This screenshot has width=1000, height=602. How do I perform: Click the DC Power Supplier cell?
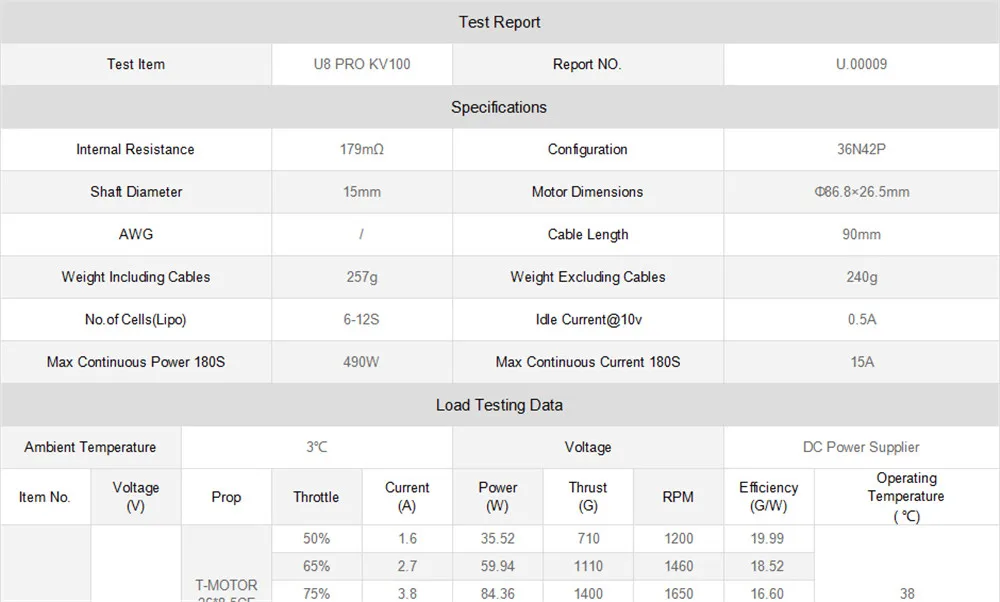pyautogui.click(x=861, y=447)
